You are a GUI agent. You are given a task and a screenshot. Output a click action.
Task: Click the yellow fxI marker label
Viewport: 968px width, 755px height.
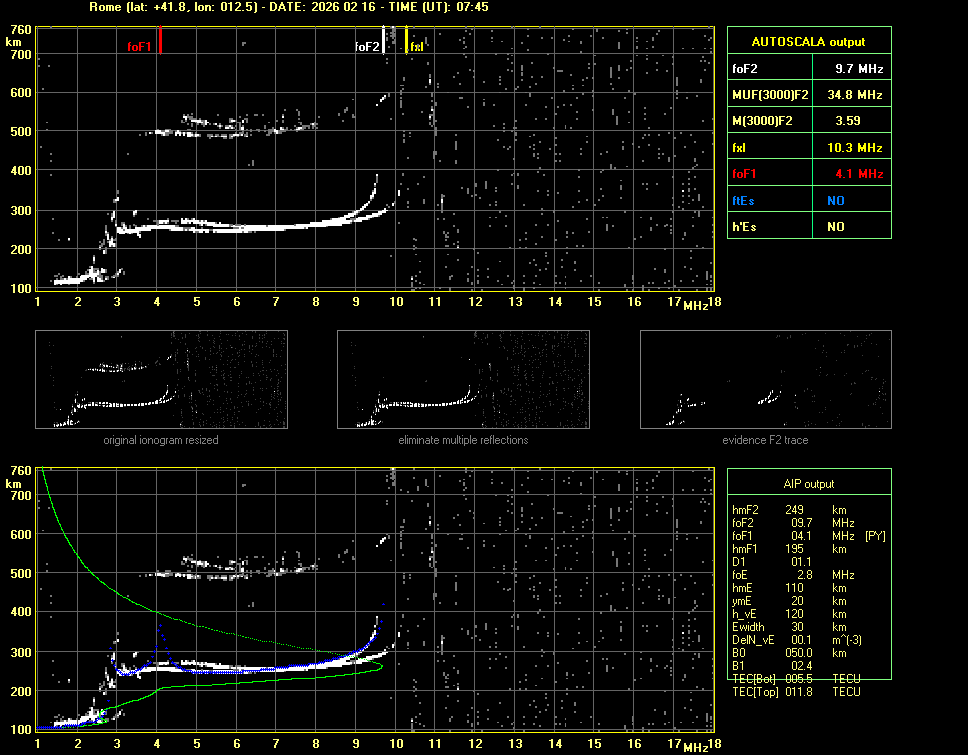point(417,47)
